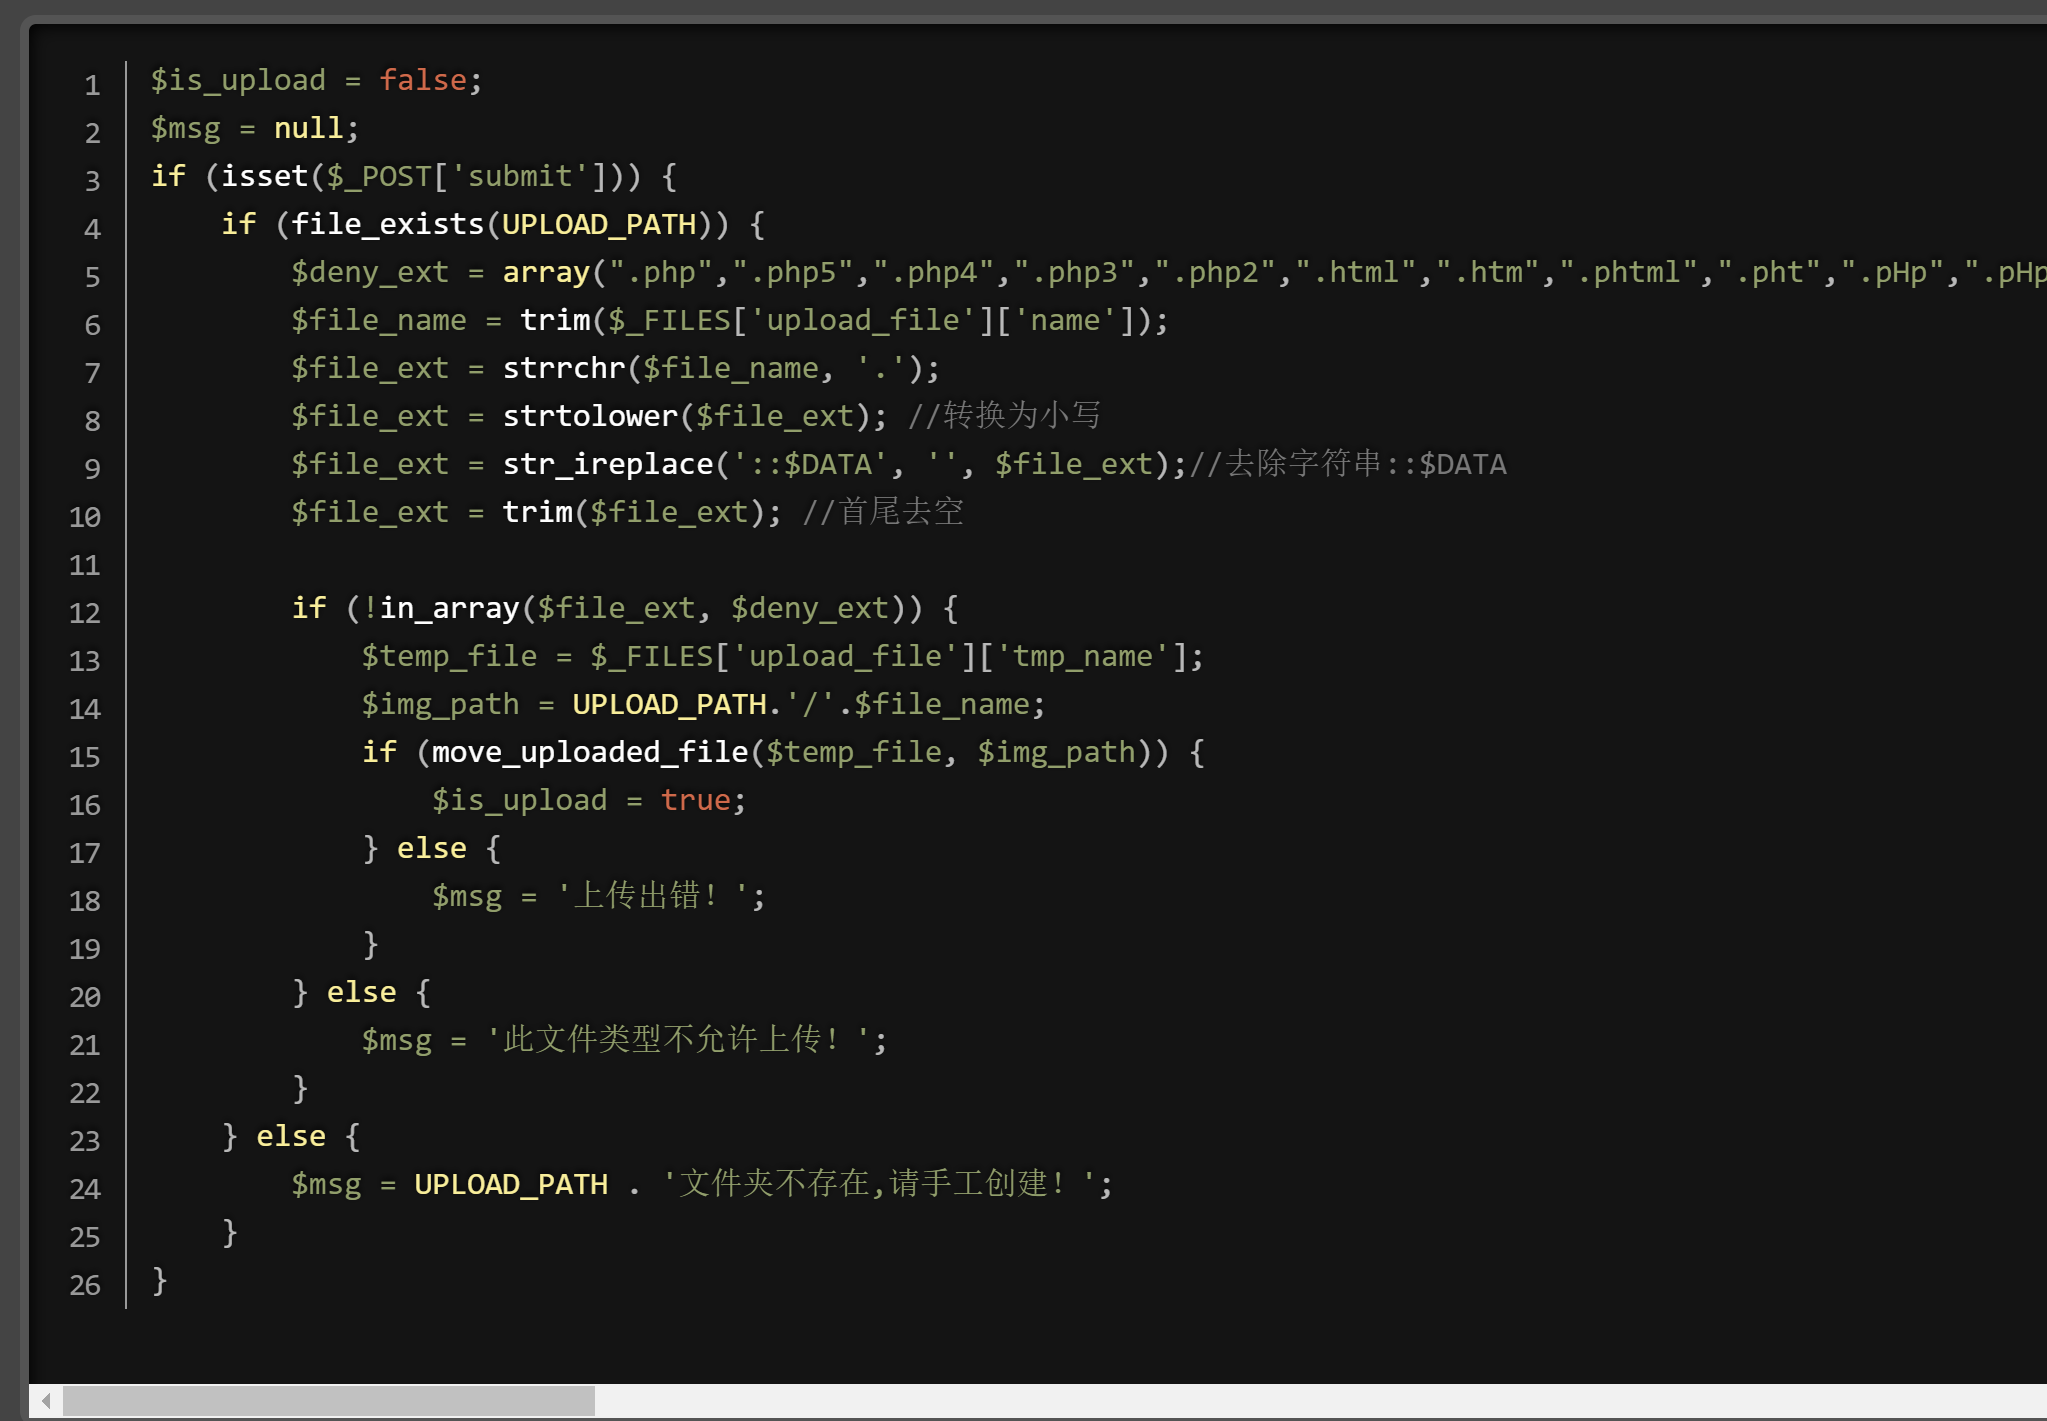
Task: Click line number 26 in gutter
Action: (85, 1285)
